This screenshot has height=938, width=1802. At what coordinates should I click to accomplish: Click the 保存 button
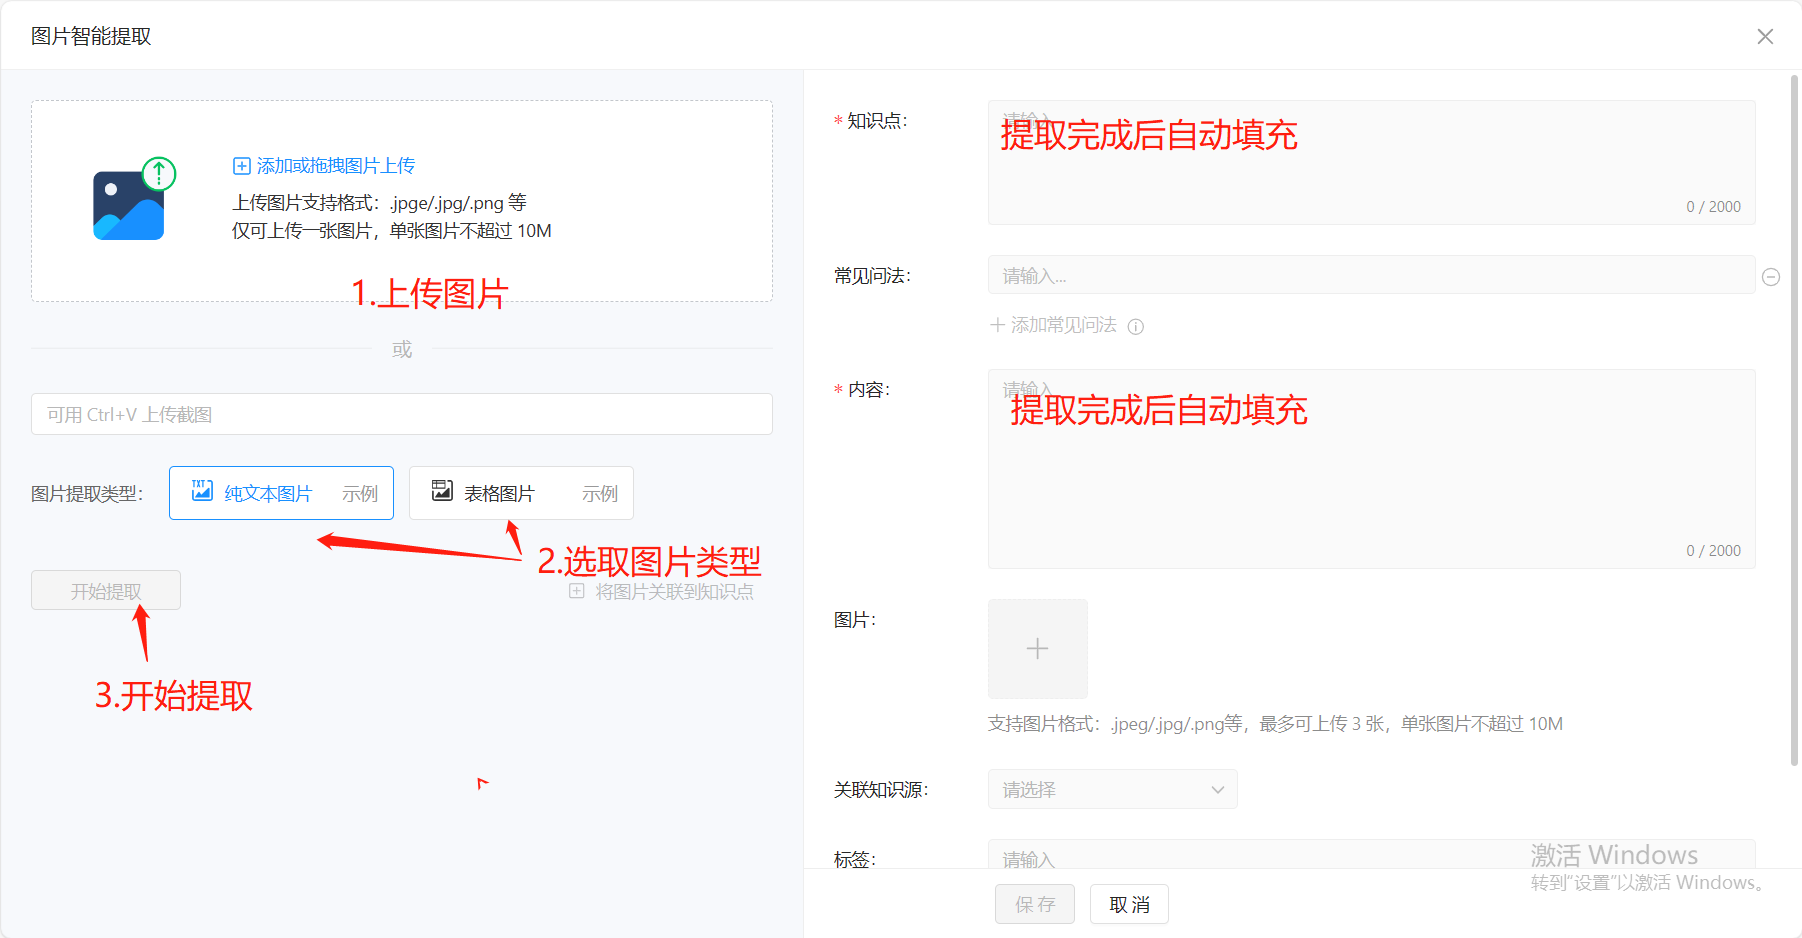click(x=1035, y=904)
